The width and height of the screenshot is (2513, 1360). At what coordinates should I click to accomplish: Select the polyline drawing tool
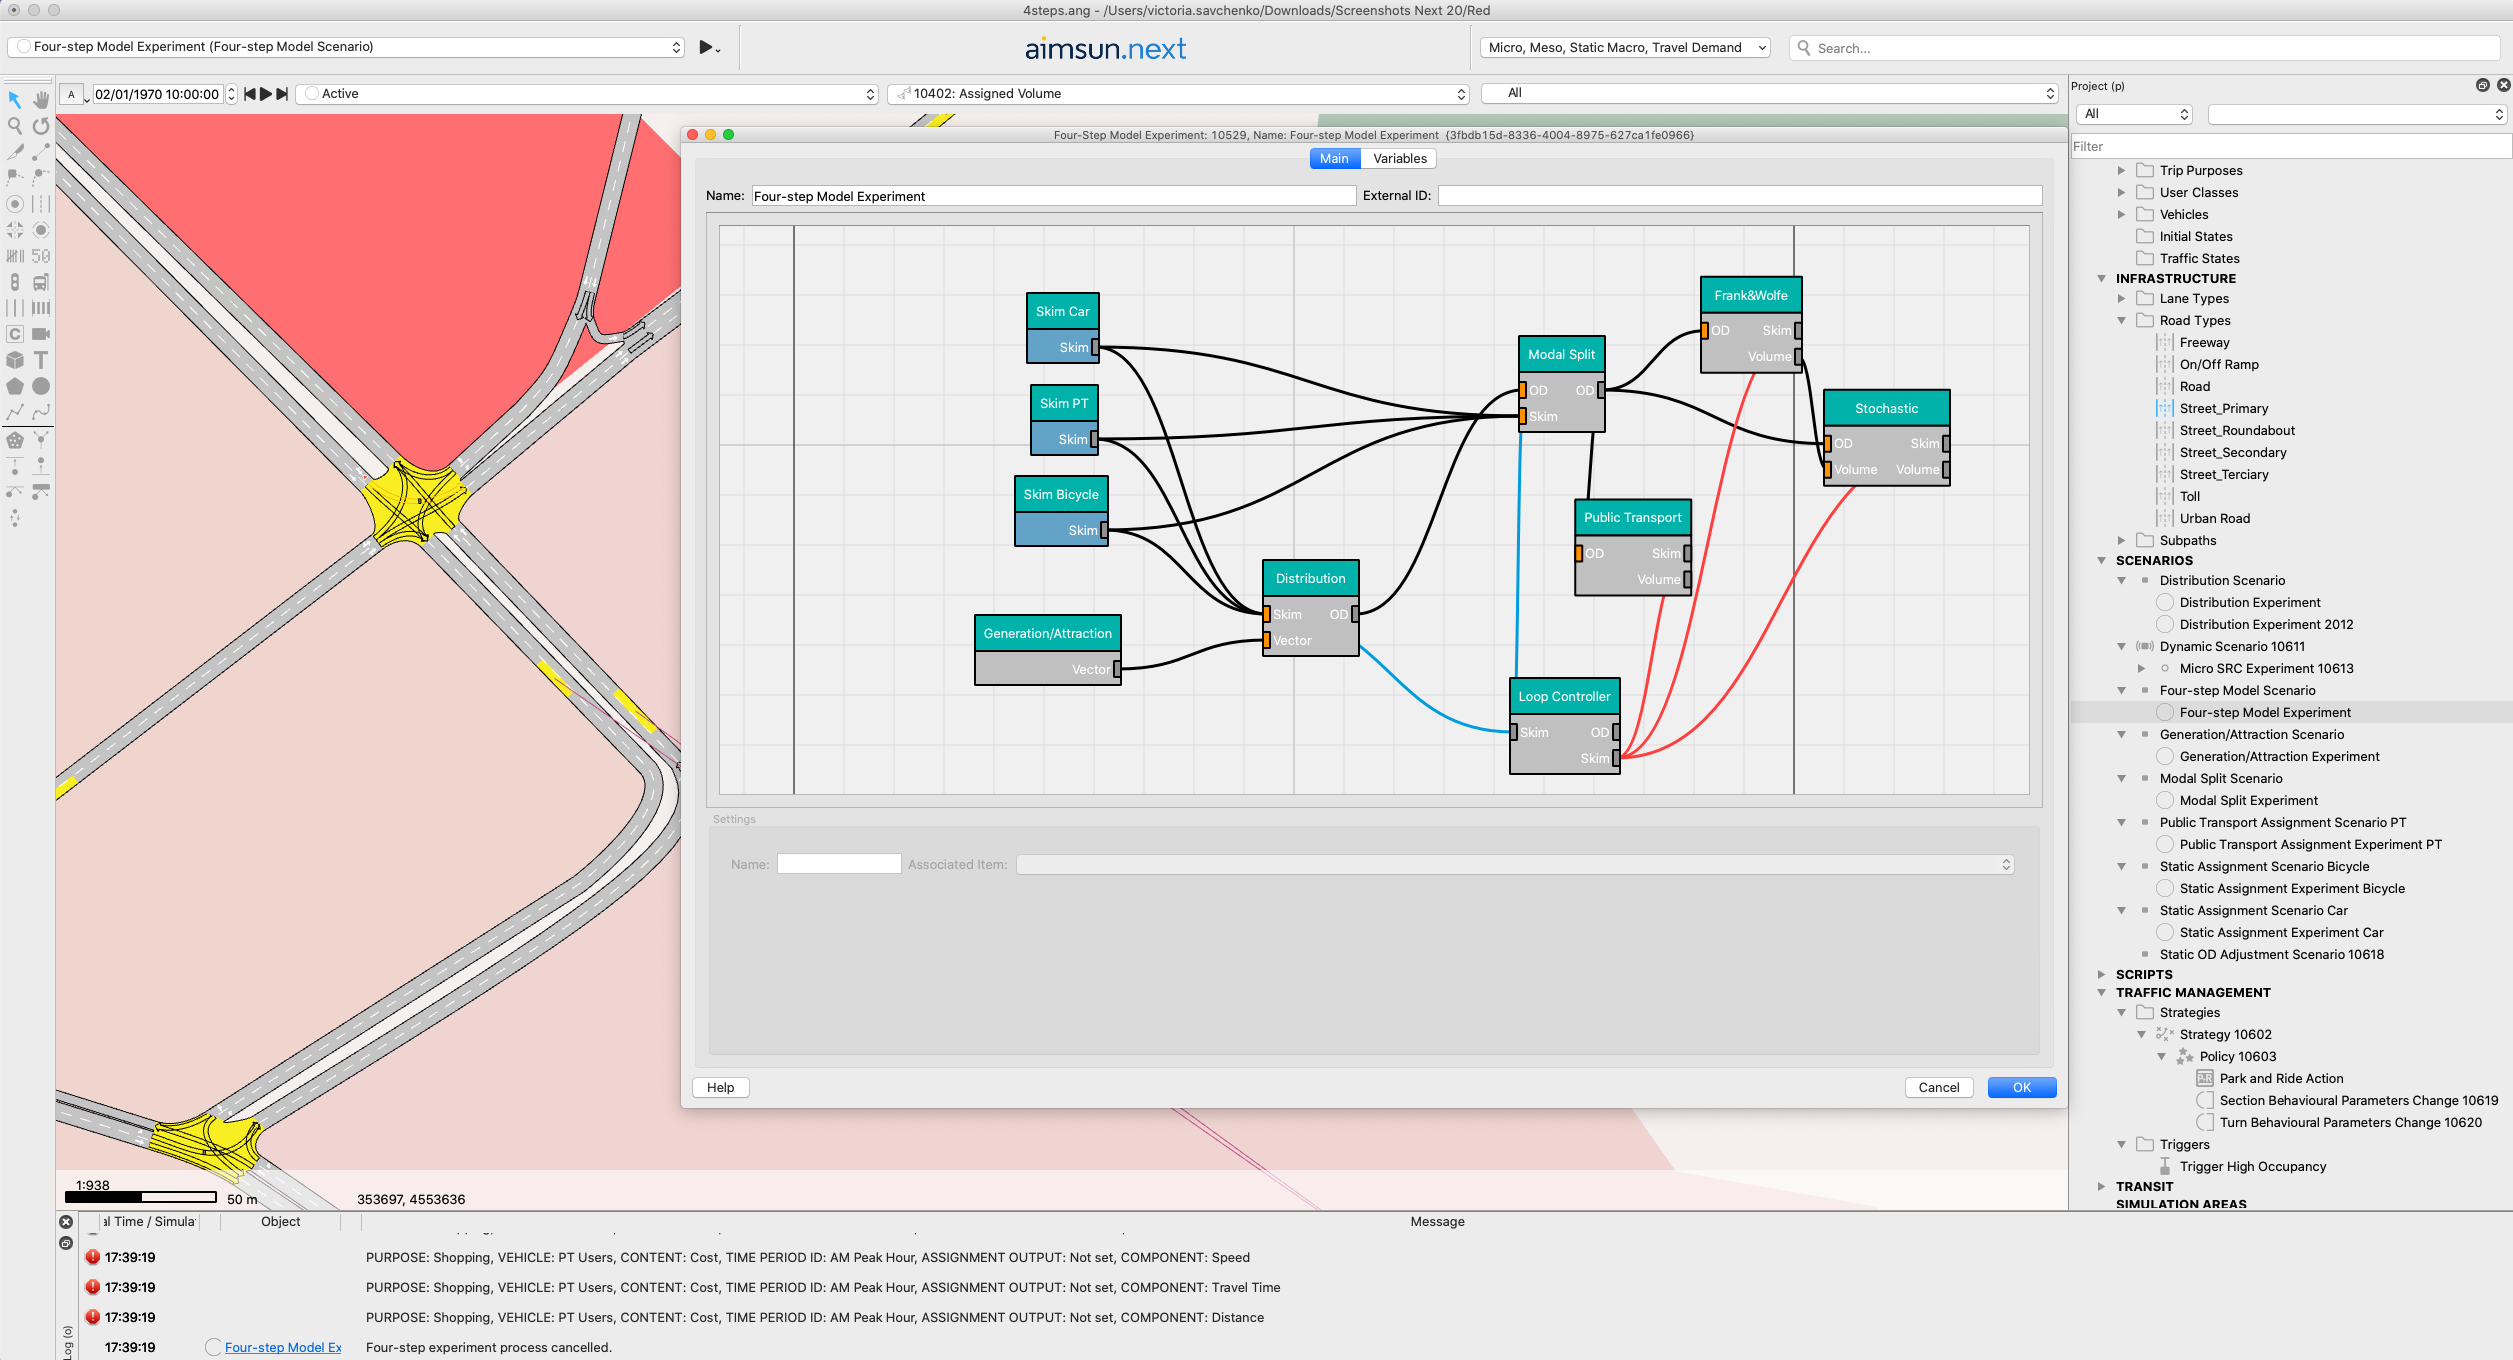[x=15, y=412]
